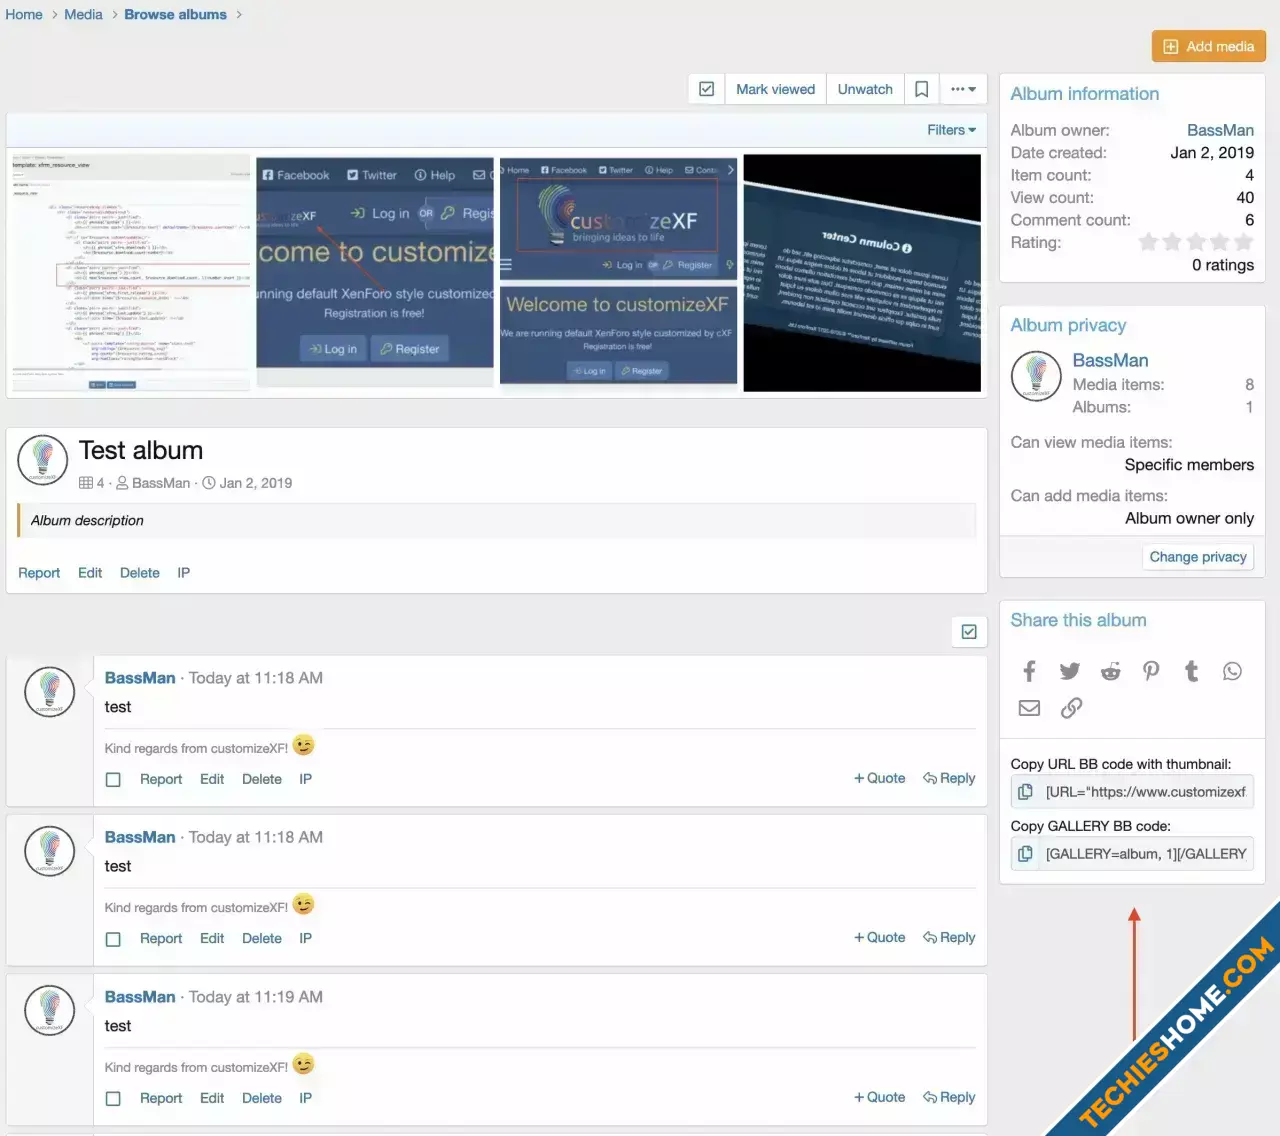
Task: Share the album on WhatsApp
Action: (1232, 671)
